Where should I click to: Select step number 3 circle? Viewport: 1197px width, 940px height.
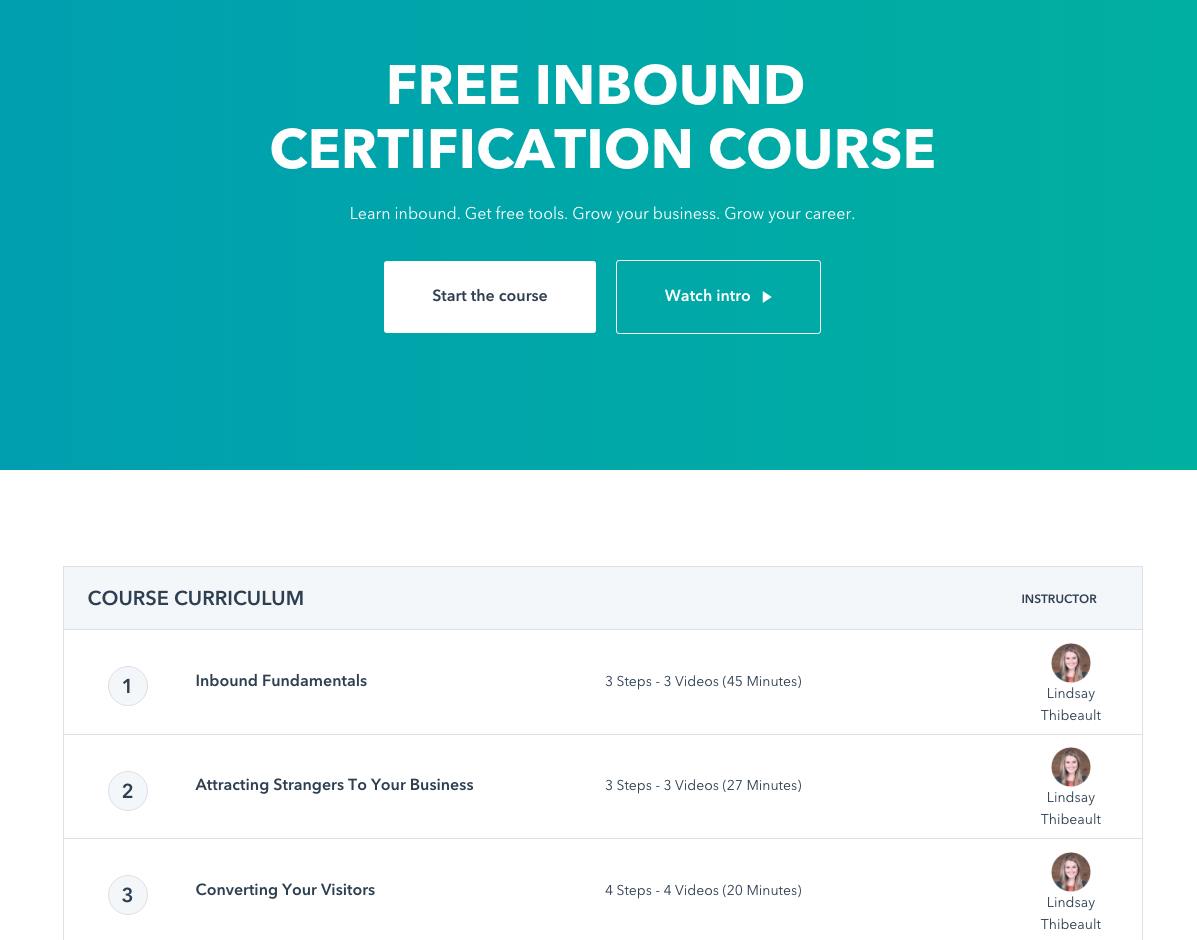pos(127,895)
